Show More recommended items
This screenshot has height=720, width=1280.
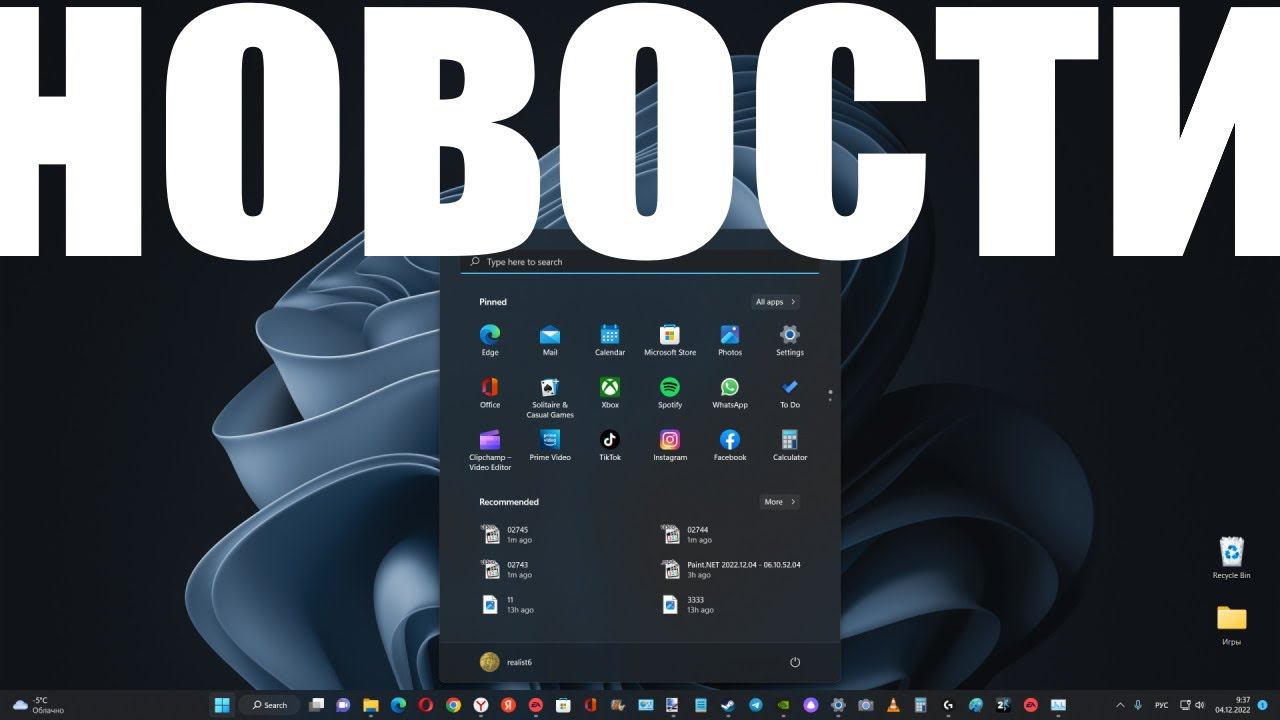click(x=780, y=502)
